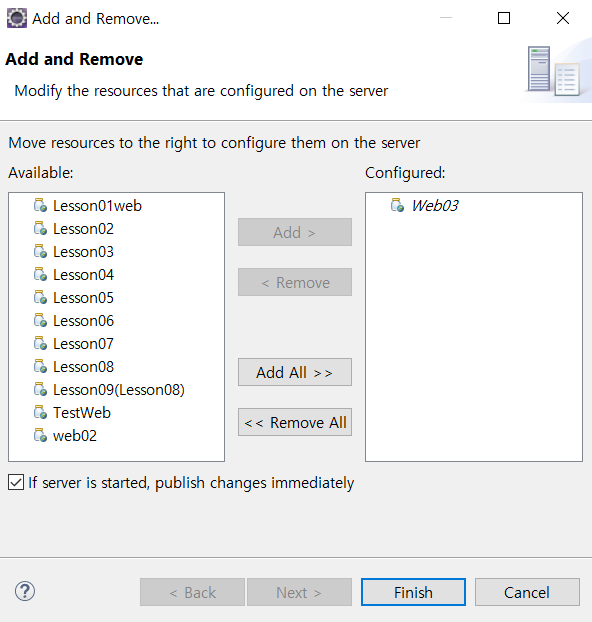This screenshot has height=622, width=592.
Task: Click the < Remove button
Action: coord(295,282)
